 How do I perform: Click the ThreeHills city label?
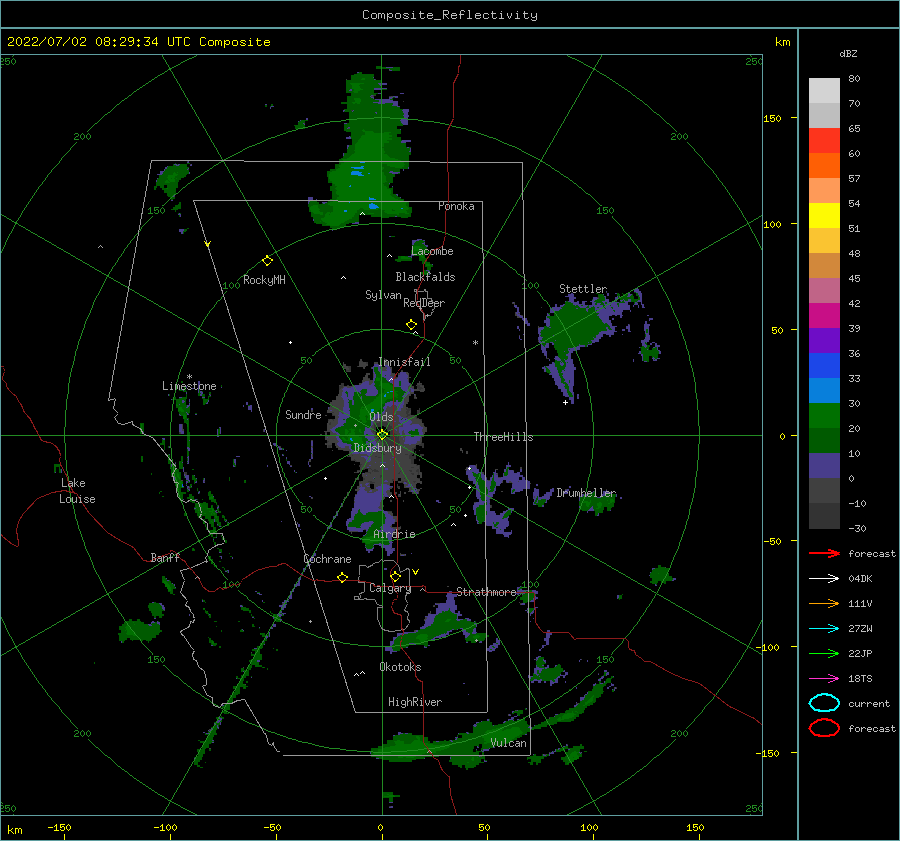[503, 437]
